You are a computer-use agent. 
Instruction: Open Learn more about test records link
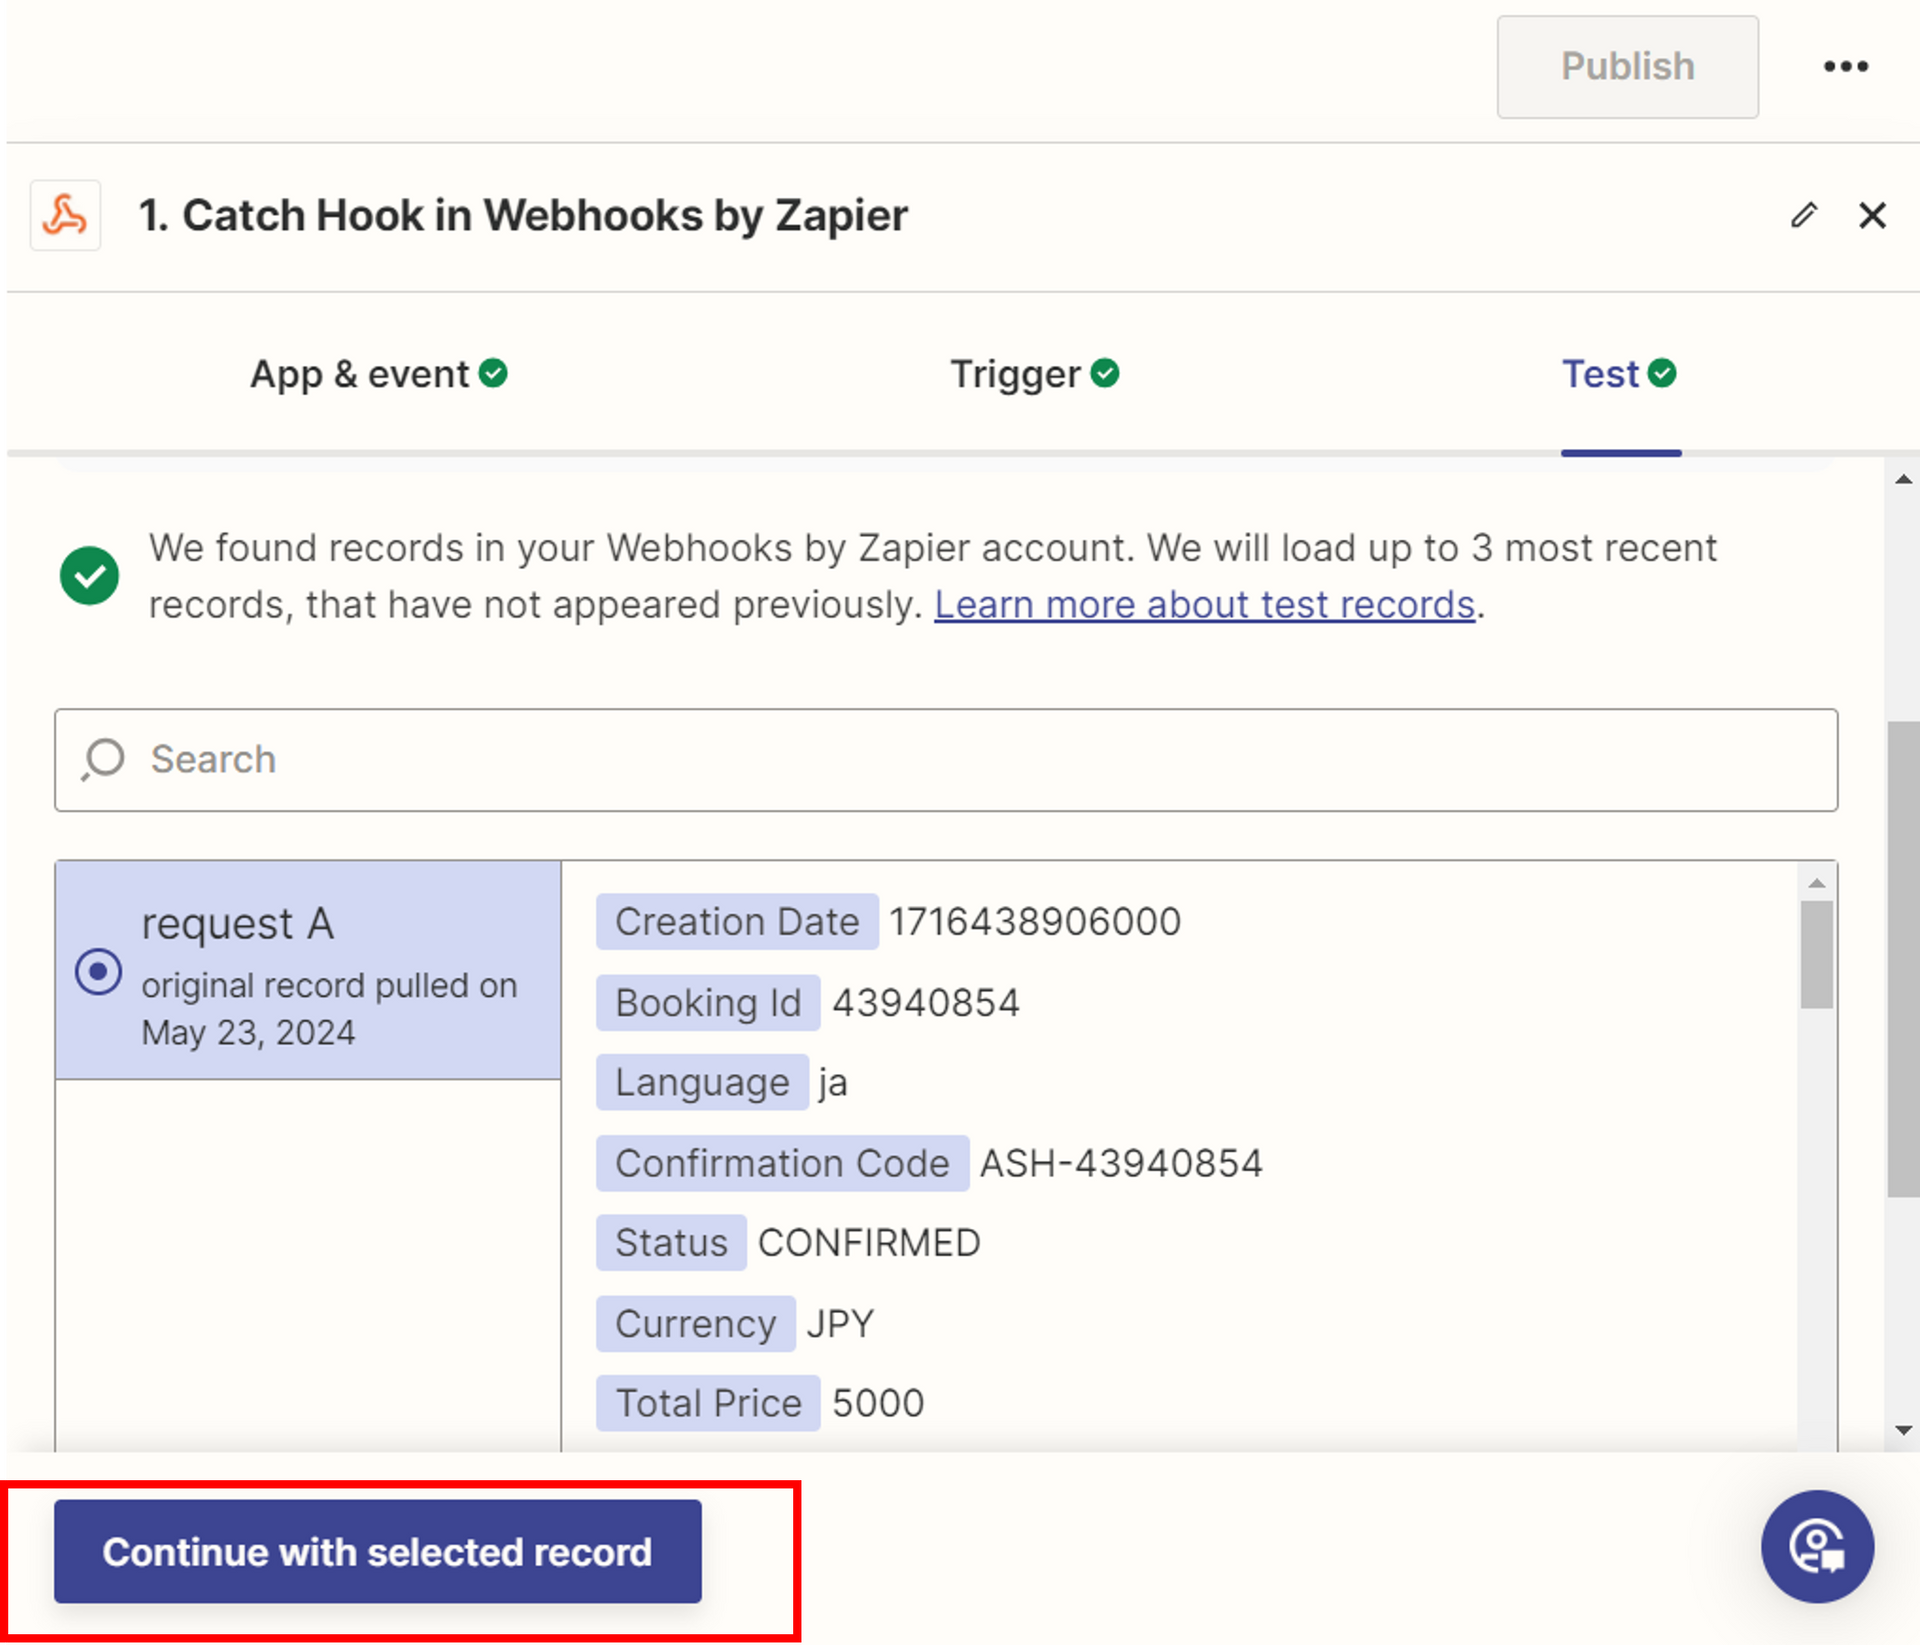click(x=1204, y=605)
